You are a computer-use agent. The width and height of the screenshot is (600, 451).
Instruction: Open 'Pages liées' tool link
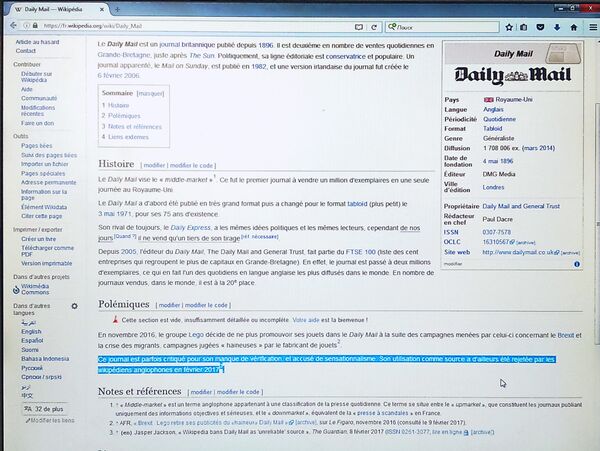(x=37, y=146)
